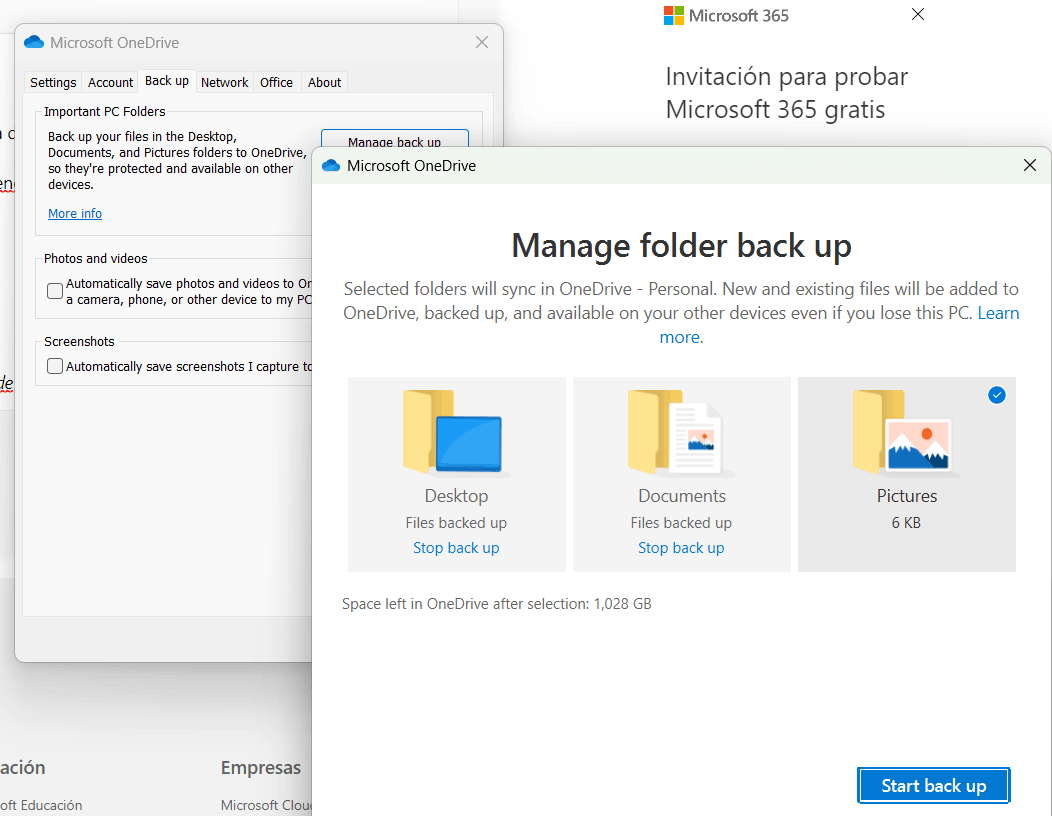
Task: Stop back up for Documents folder
Action: click(681, 548)
